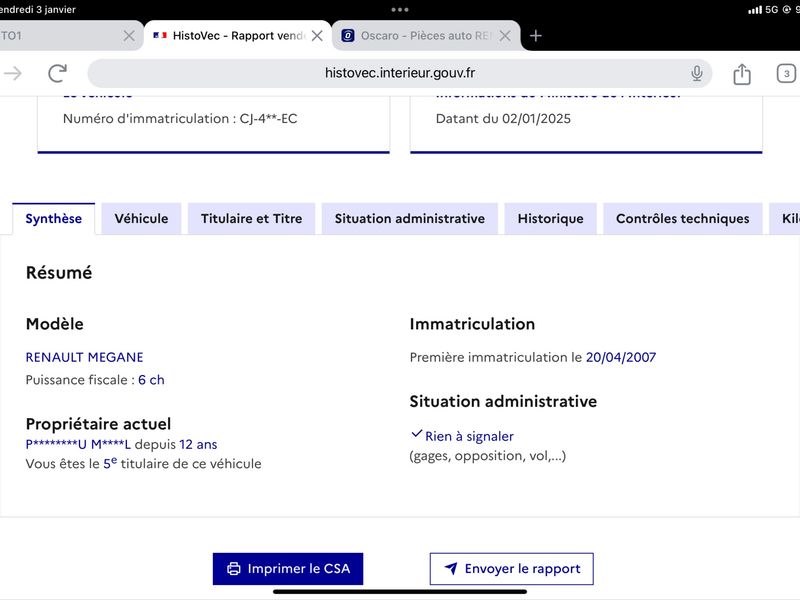Tap the three-dot multitasking menu

(x=399, y=10)
